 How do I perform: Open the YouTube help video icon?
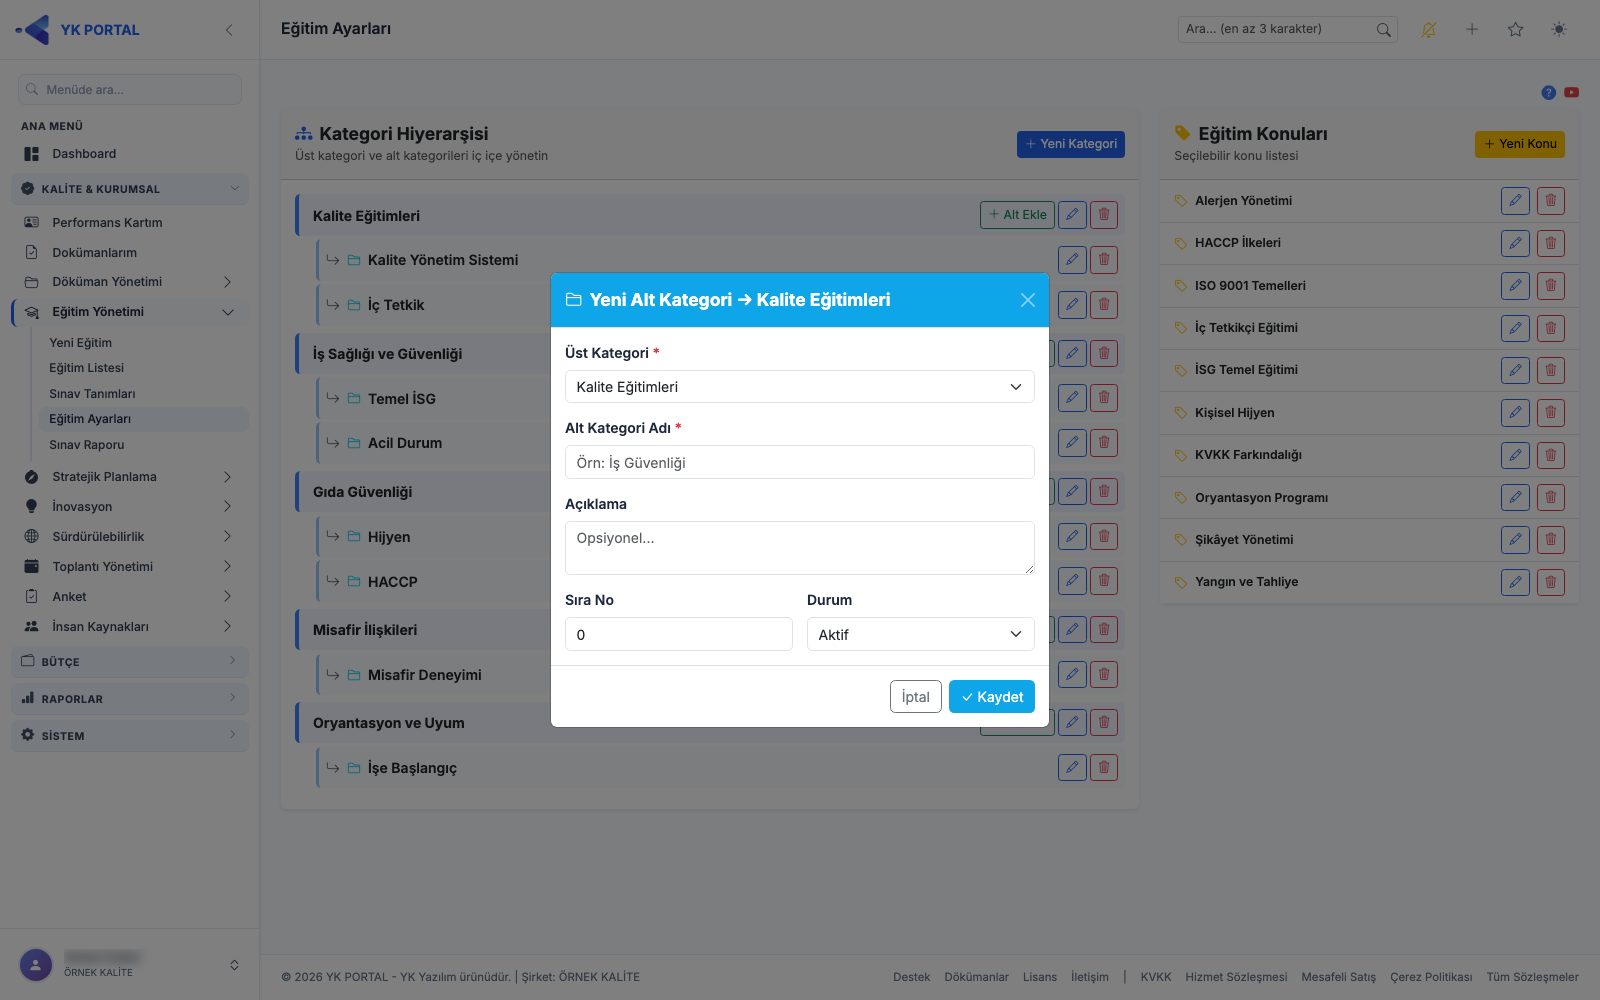click(1572, 92)
